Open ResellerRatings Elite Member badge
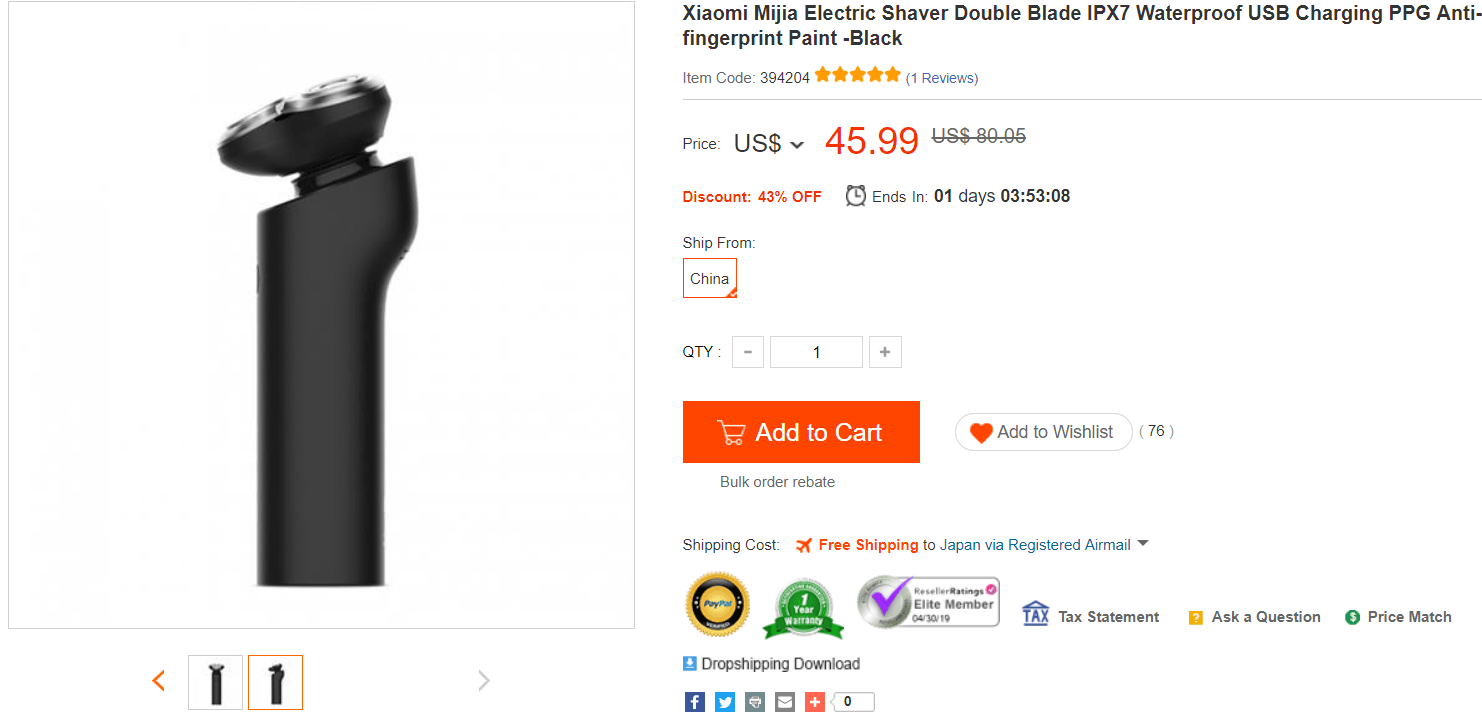This screenshot has width=1482, height=723. coord(929,602)
